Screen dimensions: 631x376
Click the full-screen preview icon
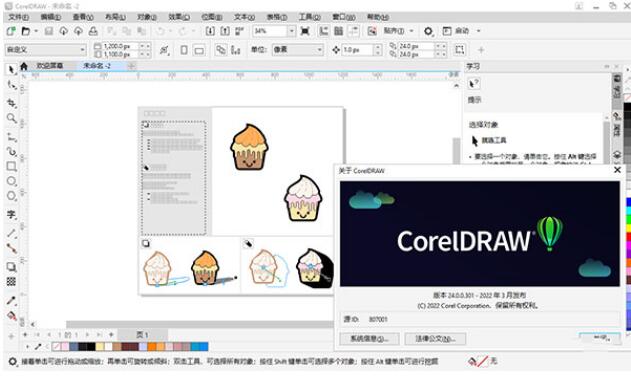click(x=305, y=31)
